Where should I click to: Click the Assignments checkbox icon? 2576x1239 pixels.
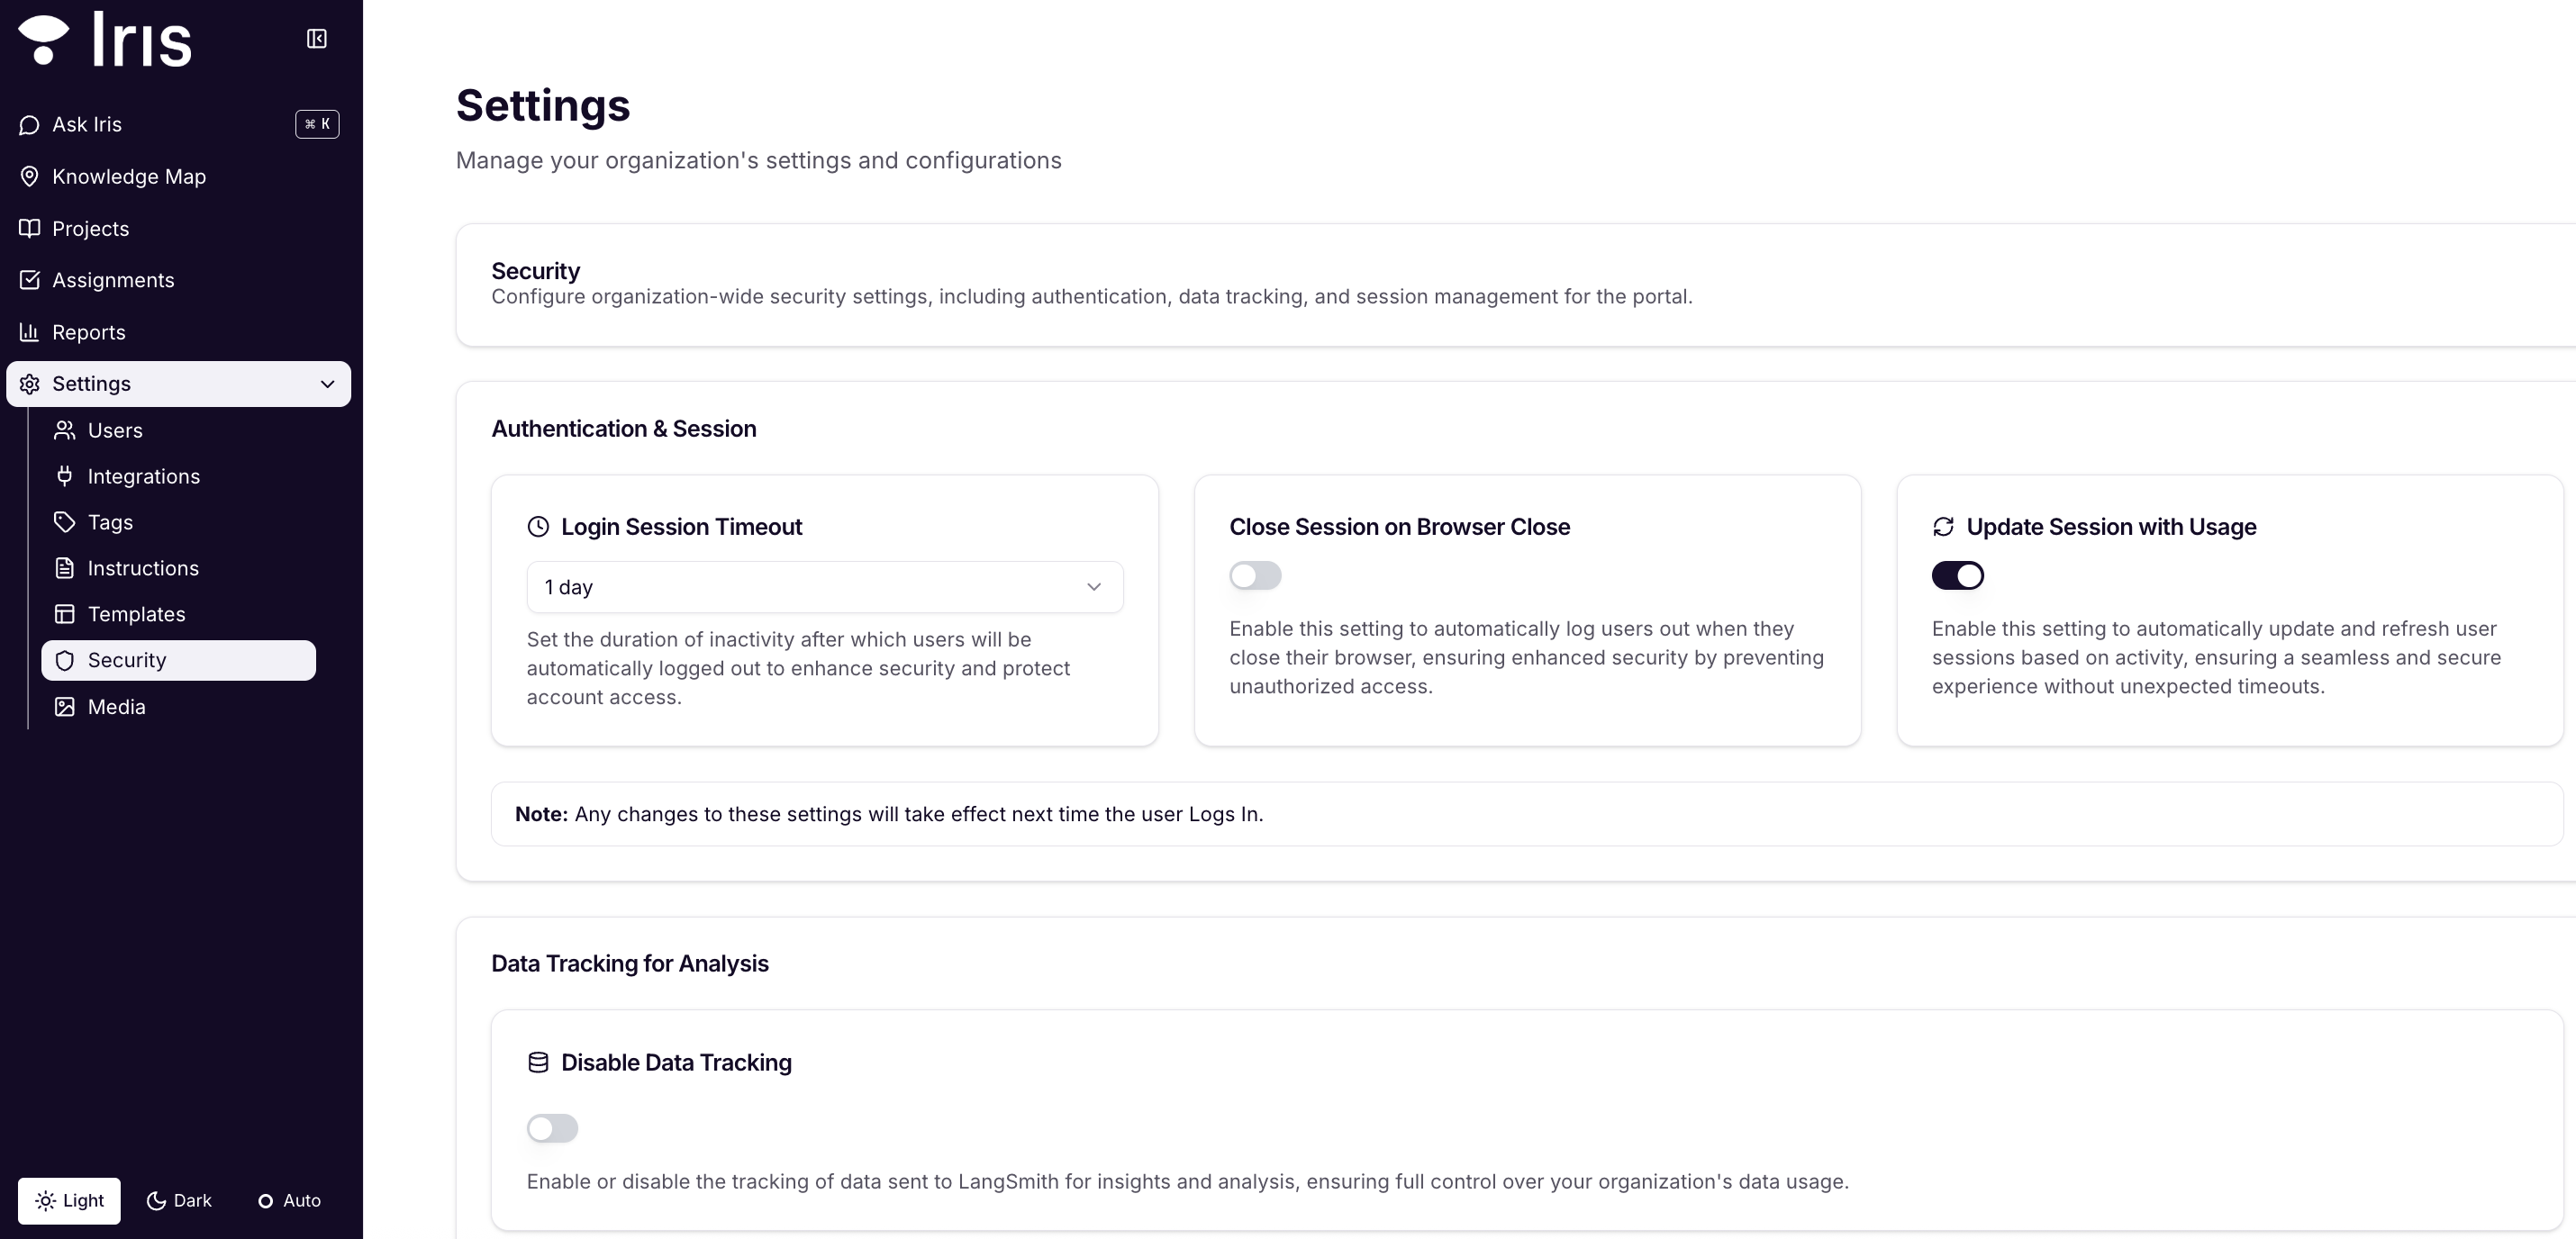(29, 280)
